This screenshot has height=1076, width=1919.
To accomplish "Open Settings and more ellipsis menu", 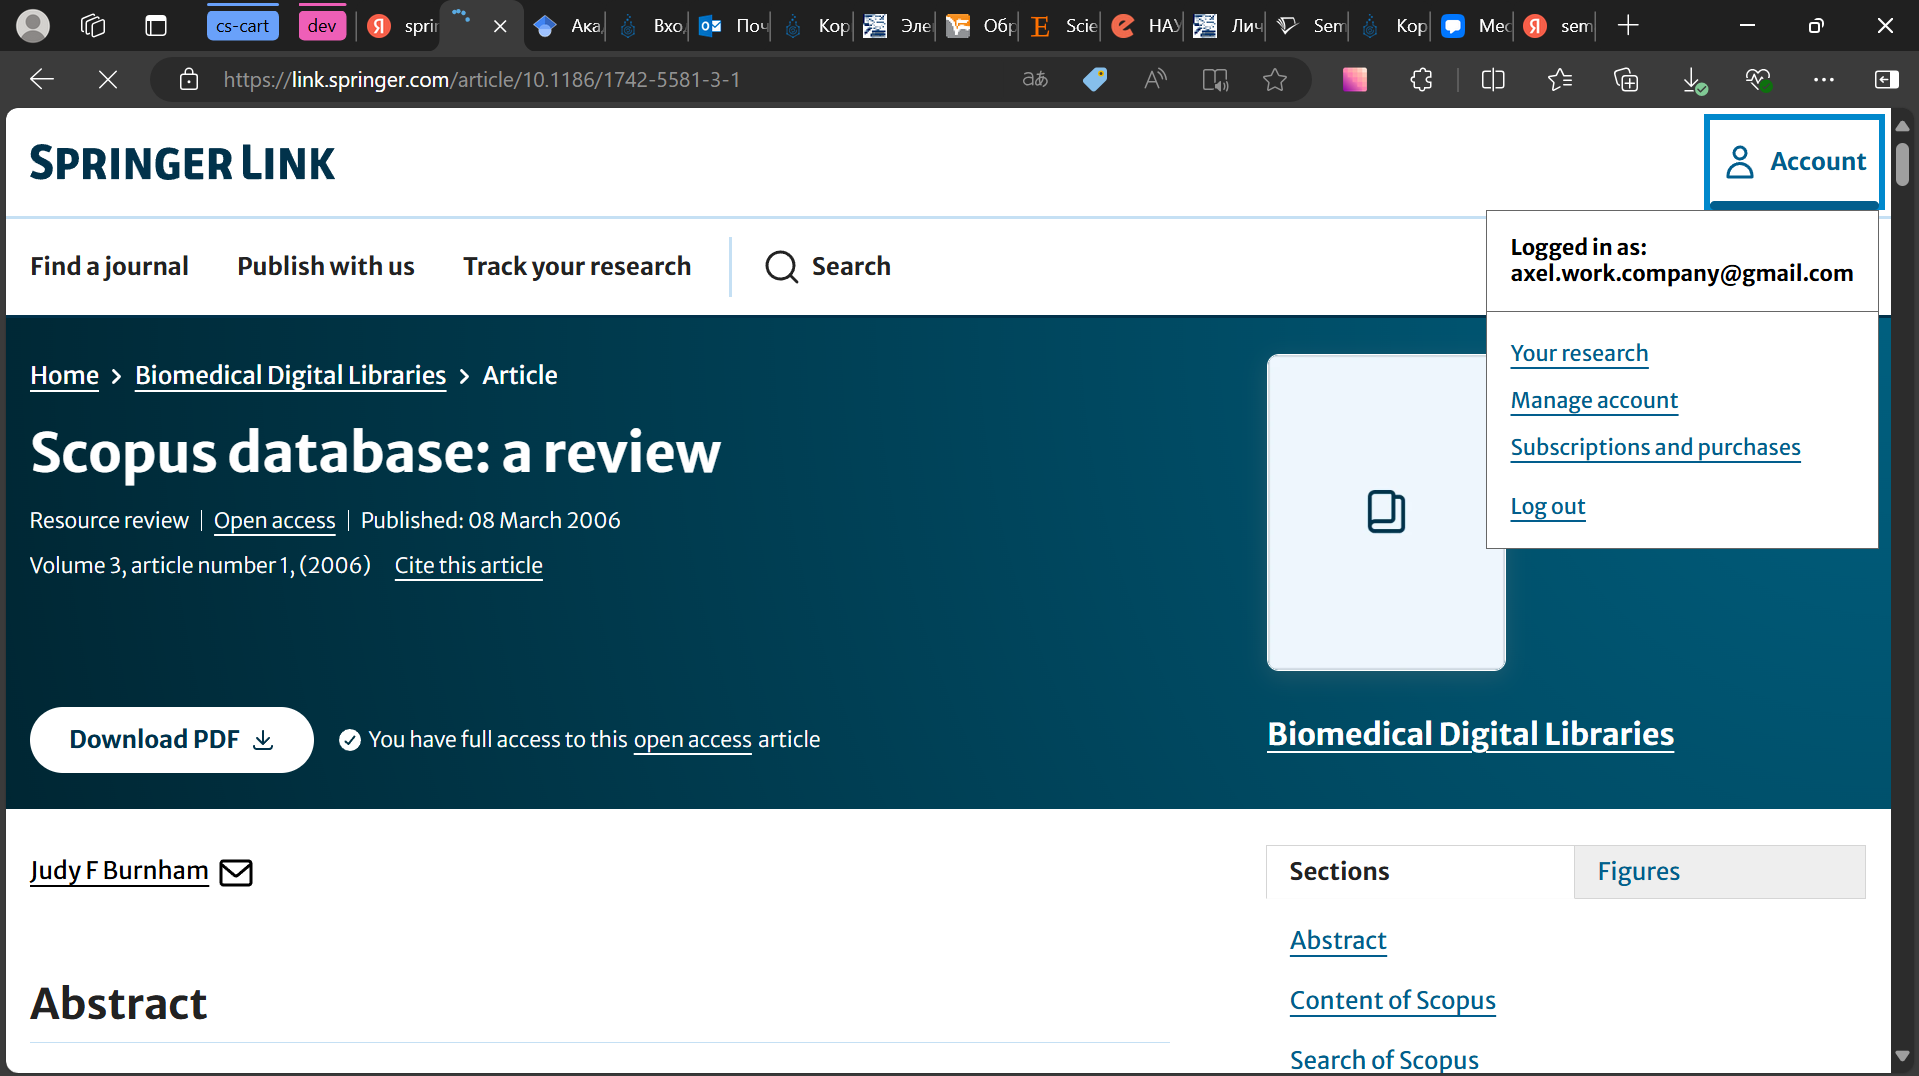I will tap(1824, 79).
